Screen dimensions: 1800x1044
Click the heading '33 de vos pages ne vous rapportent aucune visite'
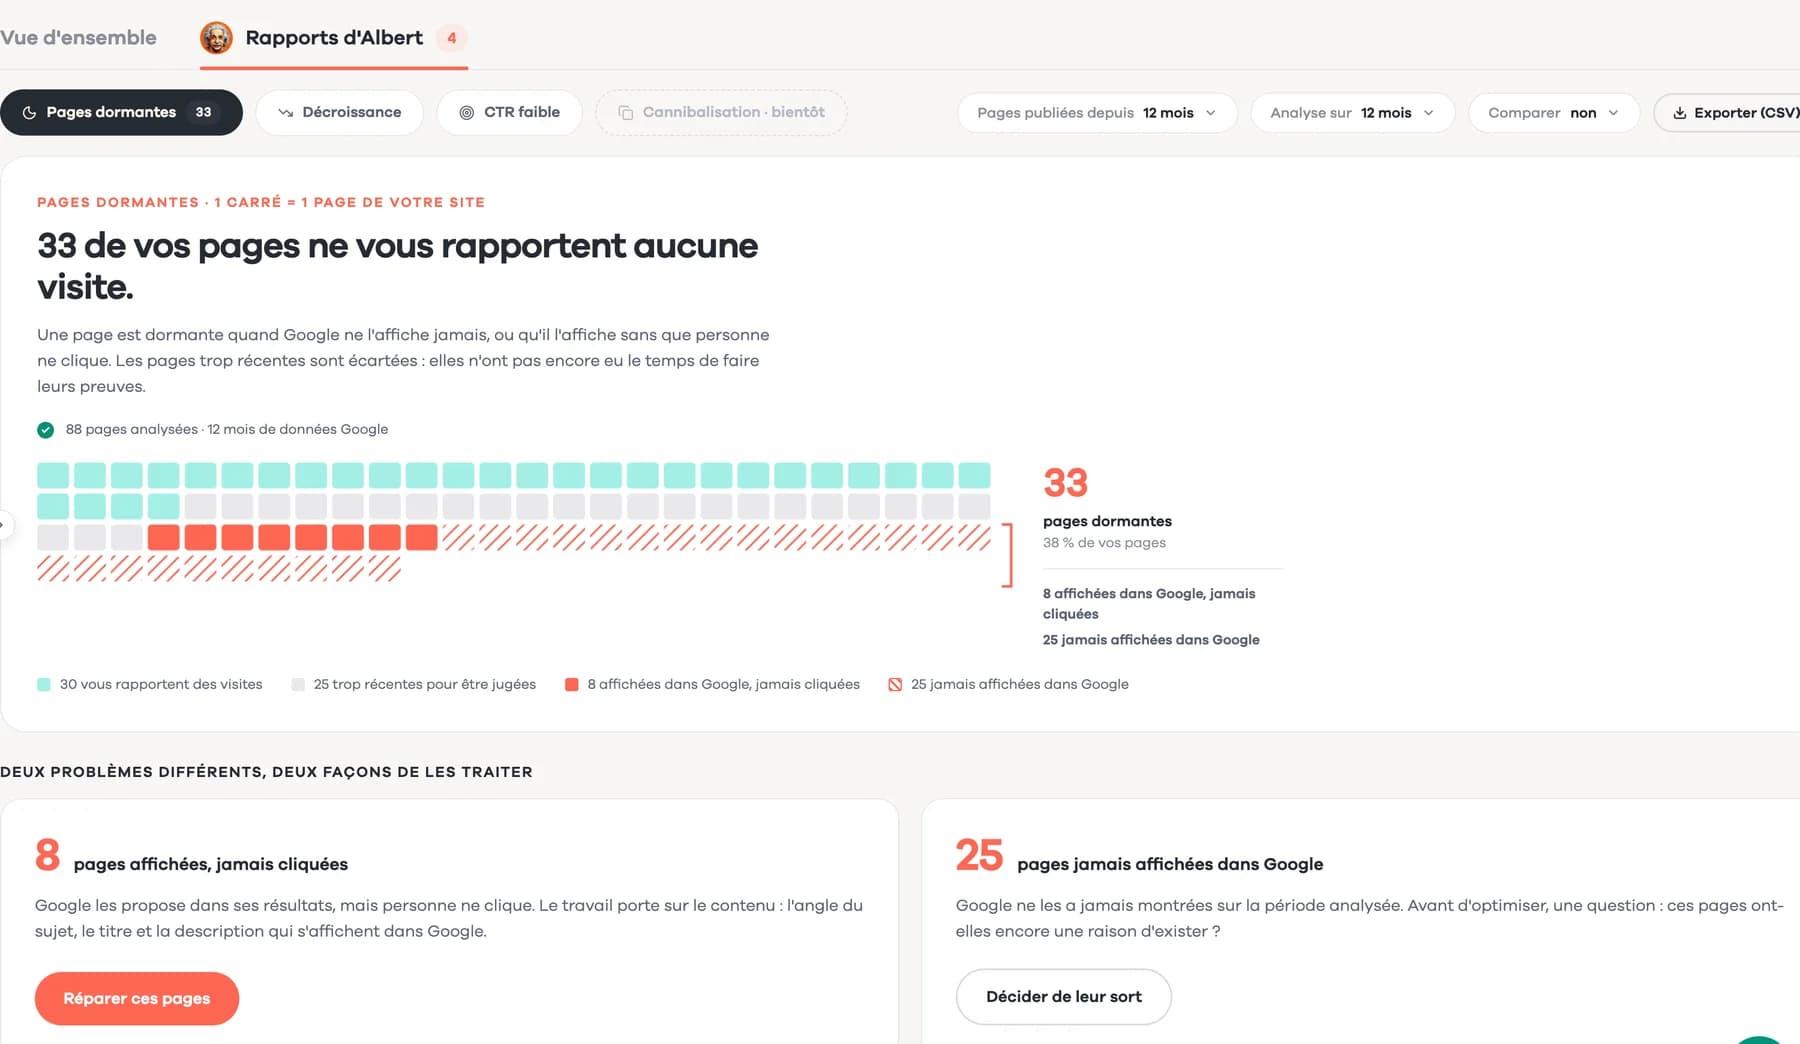398,266
